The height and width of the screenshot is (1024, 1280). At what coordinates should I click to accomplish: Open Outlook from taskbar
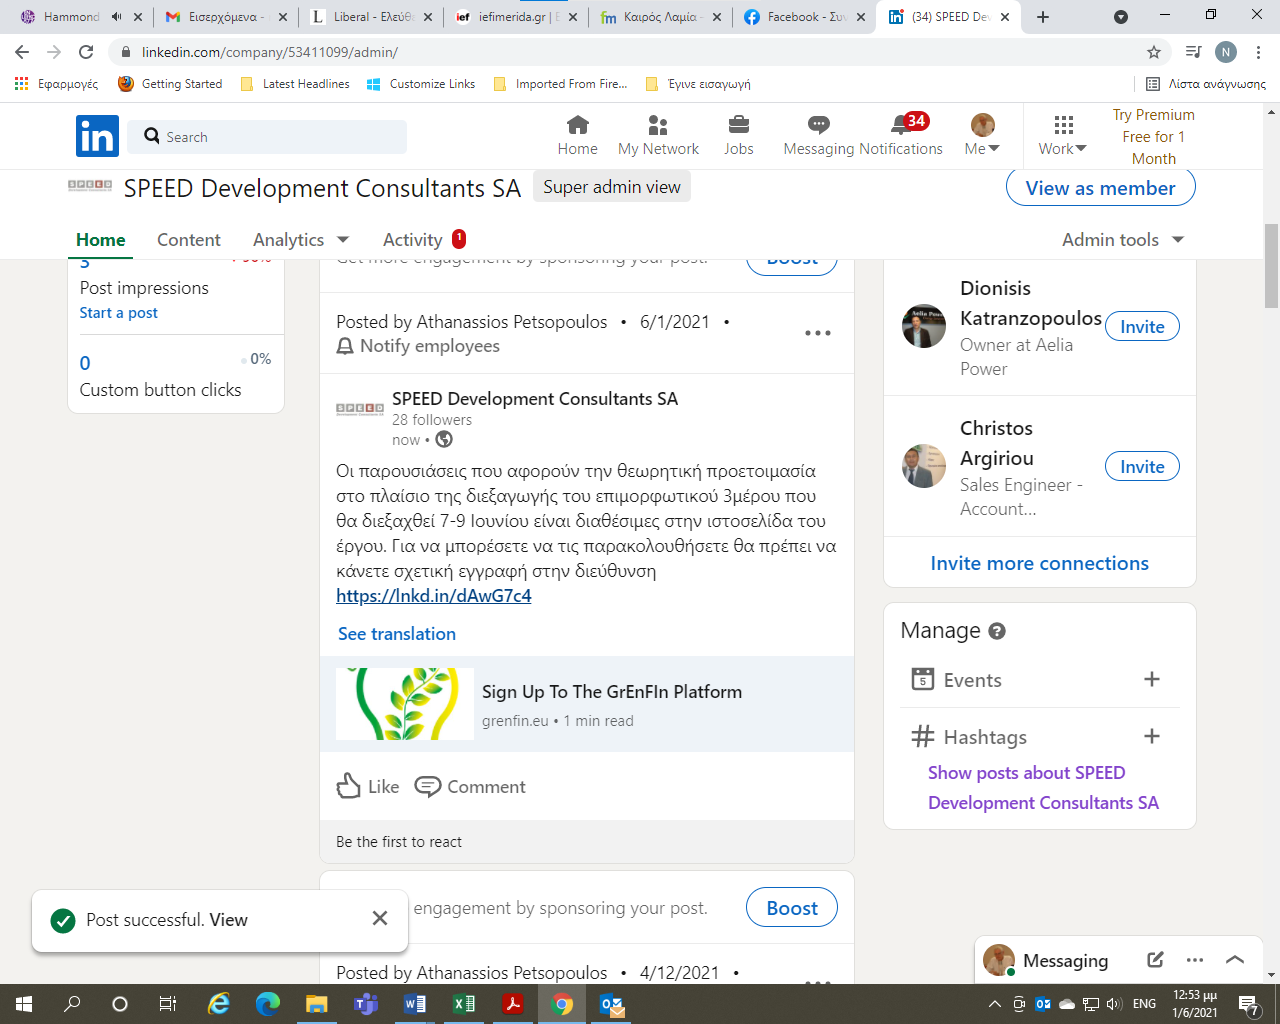point(612,1004)
